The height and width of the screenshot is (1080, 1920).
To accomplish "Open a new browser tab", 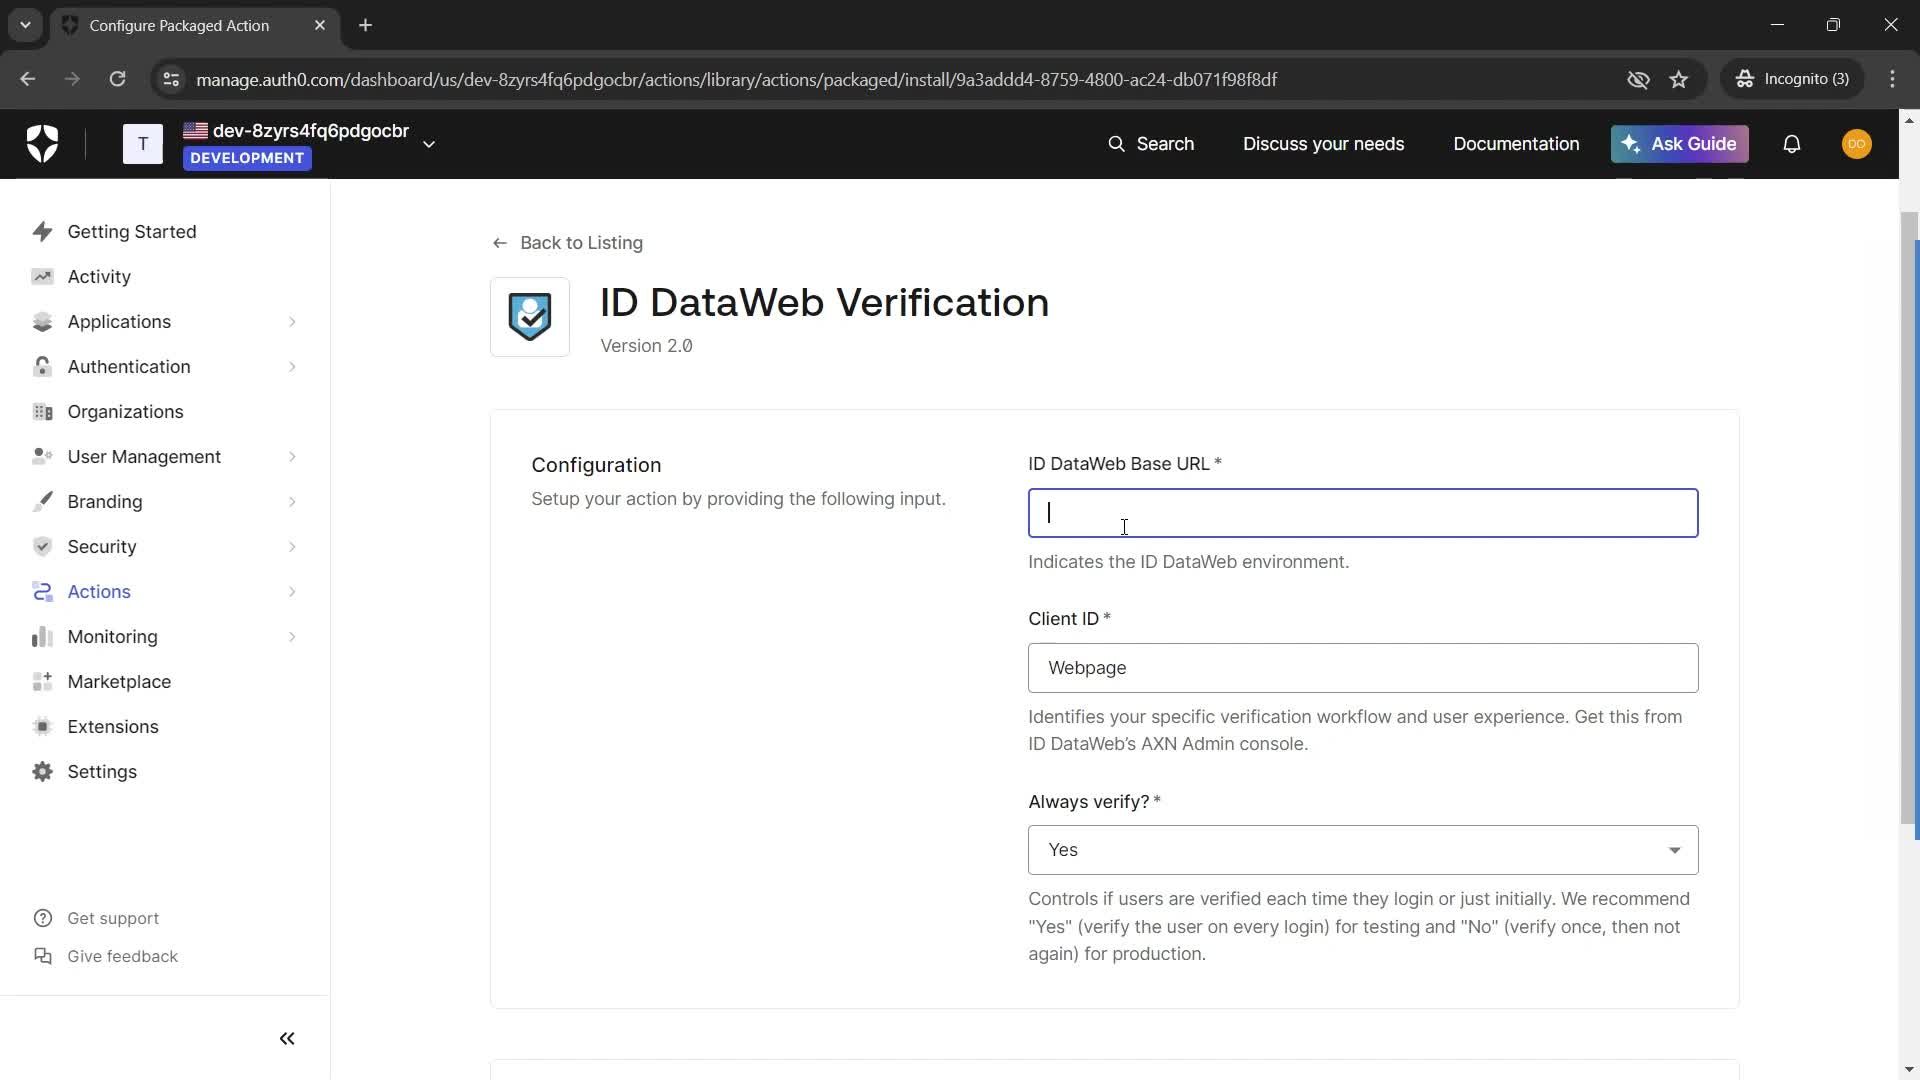I will (x=366, y=25).
